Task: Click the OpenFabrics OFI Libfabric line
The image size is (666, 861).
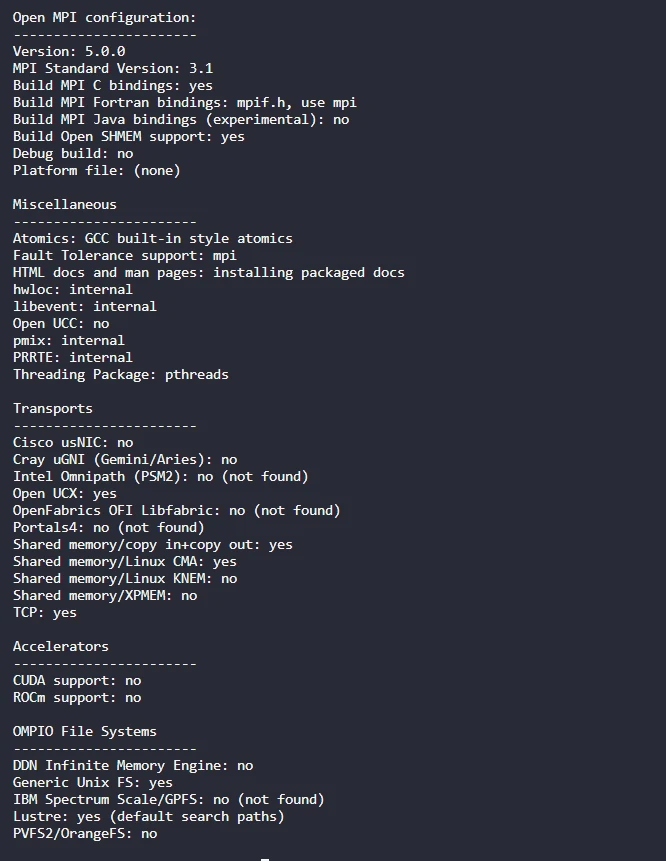Action: [176, 510]
